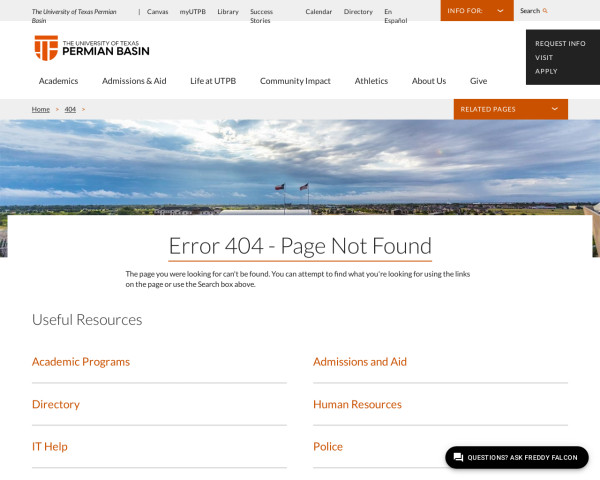Expand the RELATED PAGES dropdown chevron
Screen dimensions: 600x480
point(554,109)
